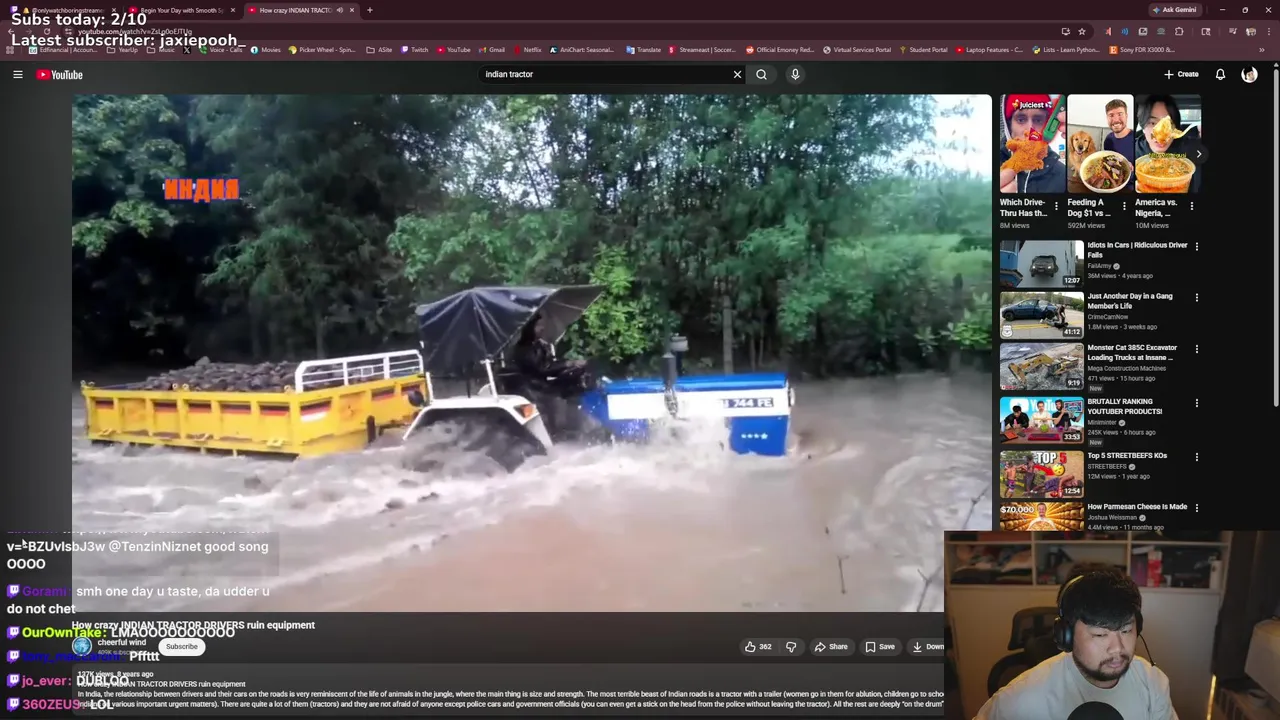Open options for 'America vs. Nigeria' short
The image size is (1280, 720).
pyautogui.click(x=1191, y=206)
